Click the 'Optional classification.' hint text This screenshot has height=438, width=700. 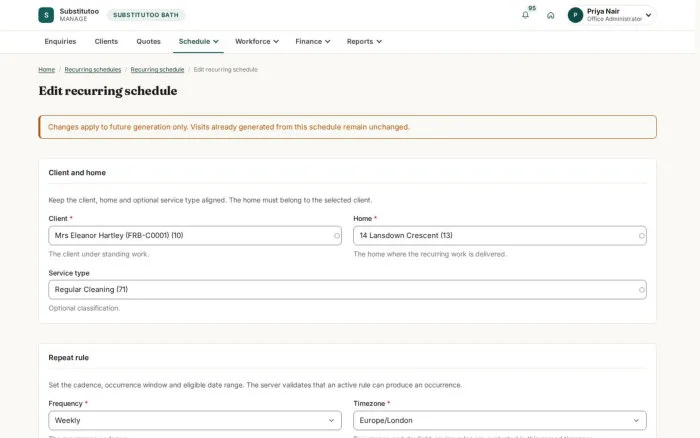(84, 309)
